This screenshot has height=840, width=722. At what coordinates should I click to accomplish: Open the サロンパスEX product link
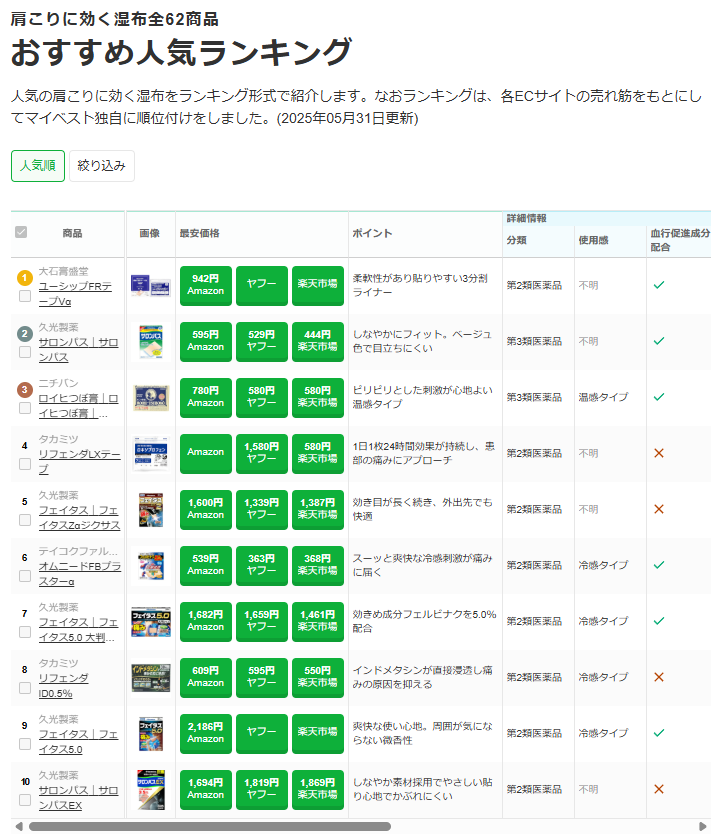click(x=78, y=798)
